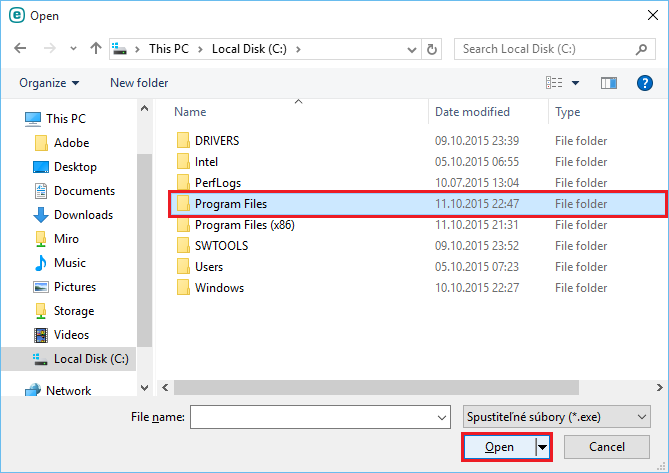Click the Up one level arrow icon

tap(96, 48)
